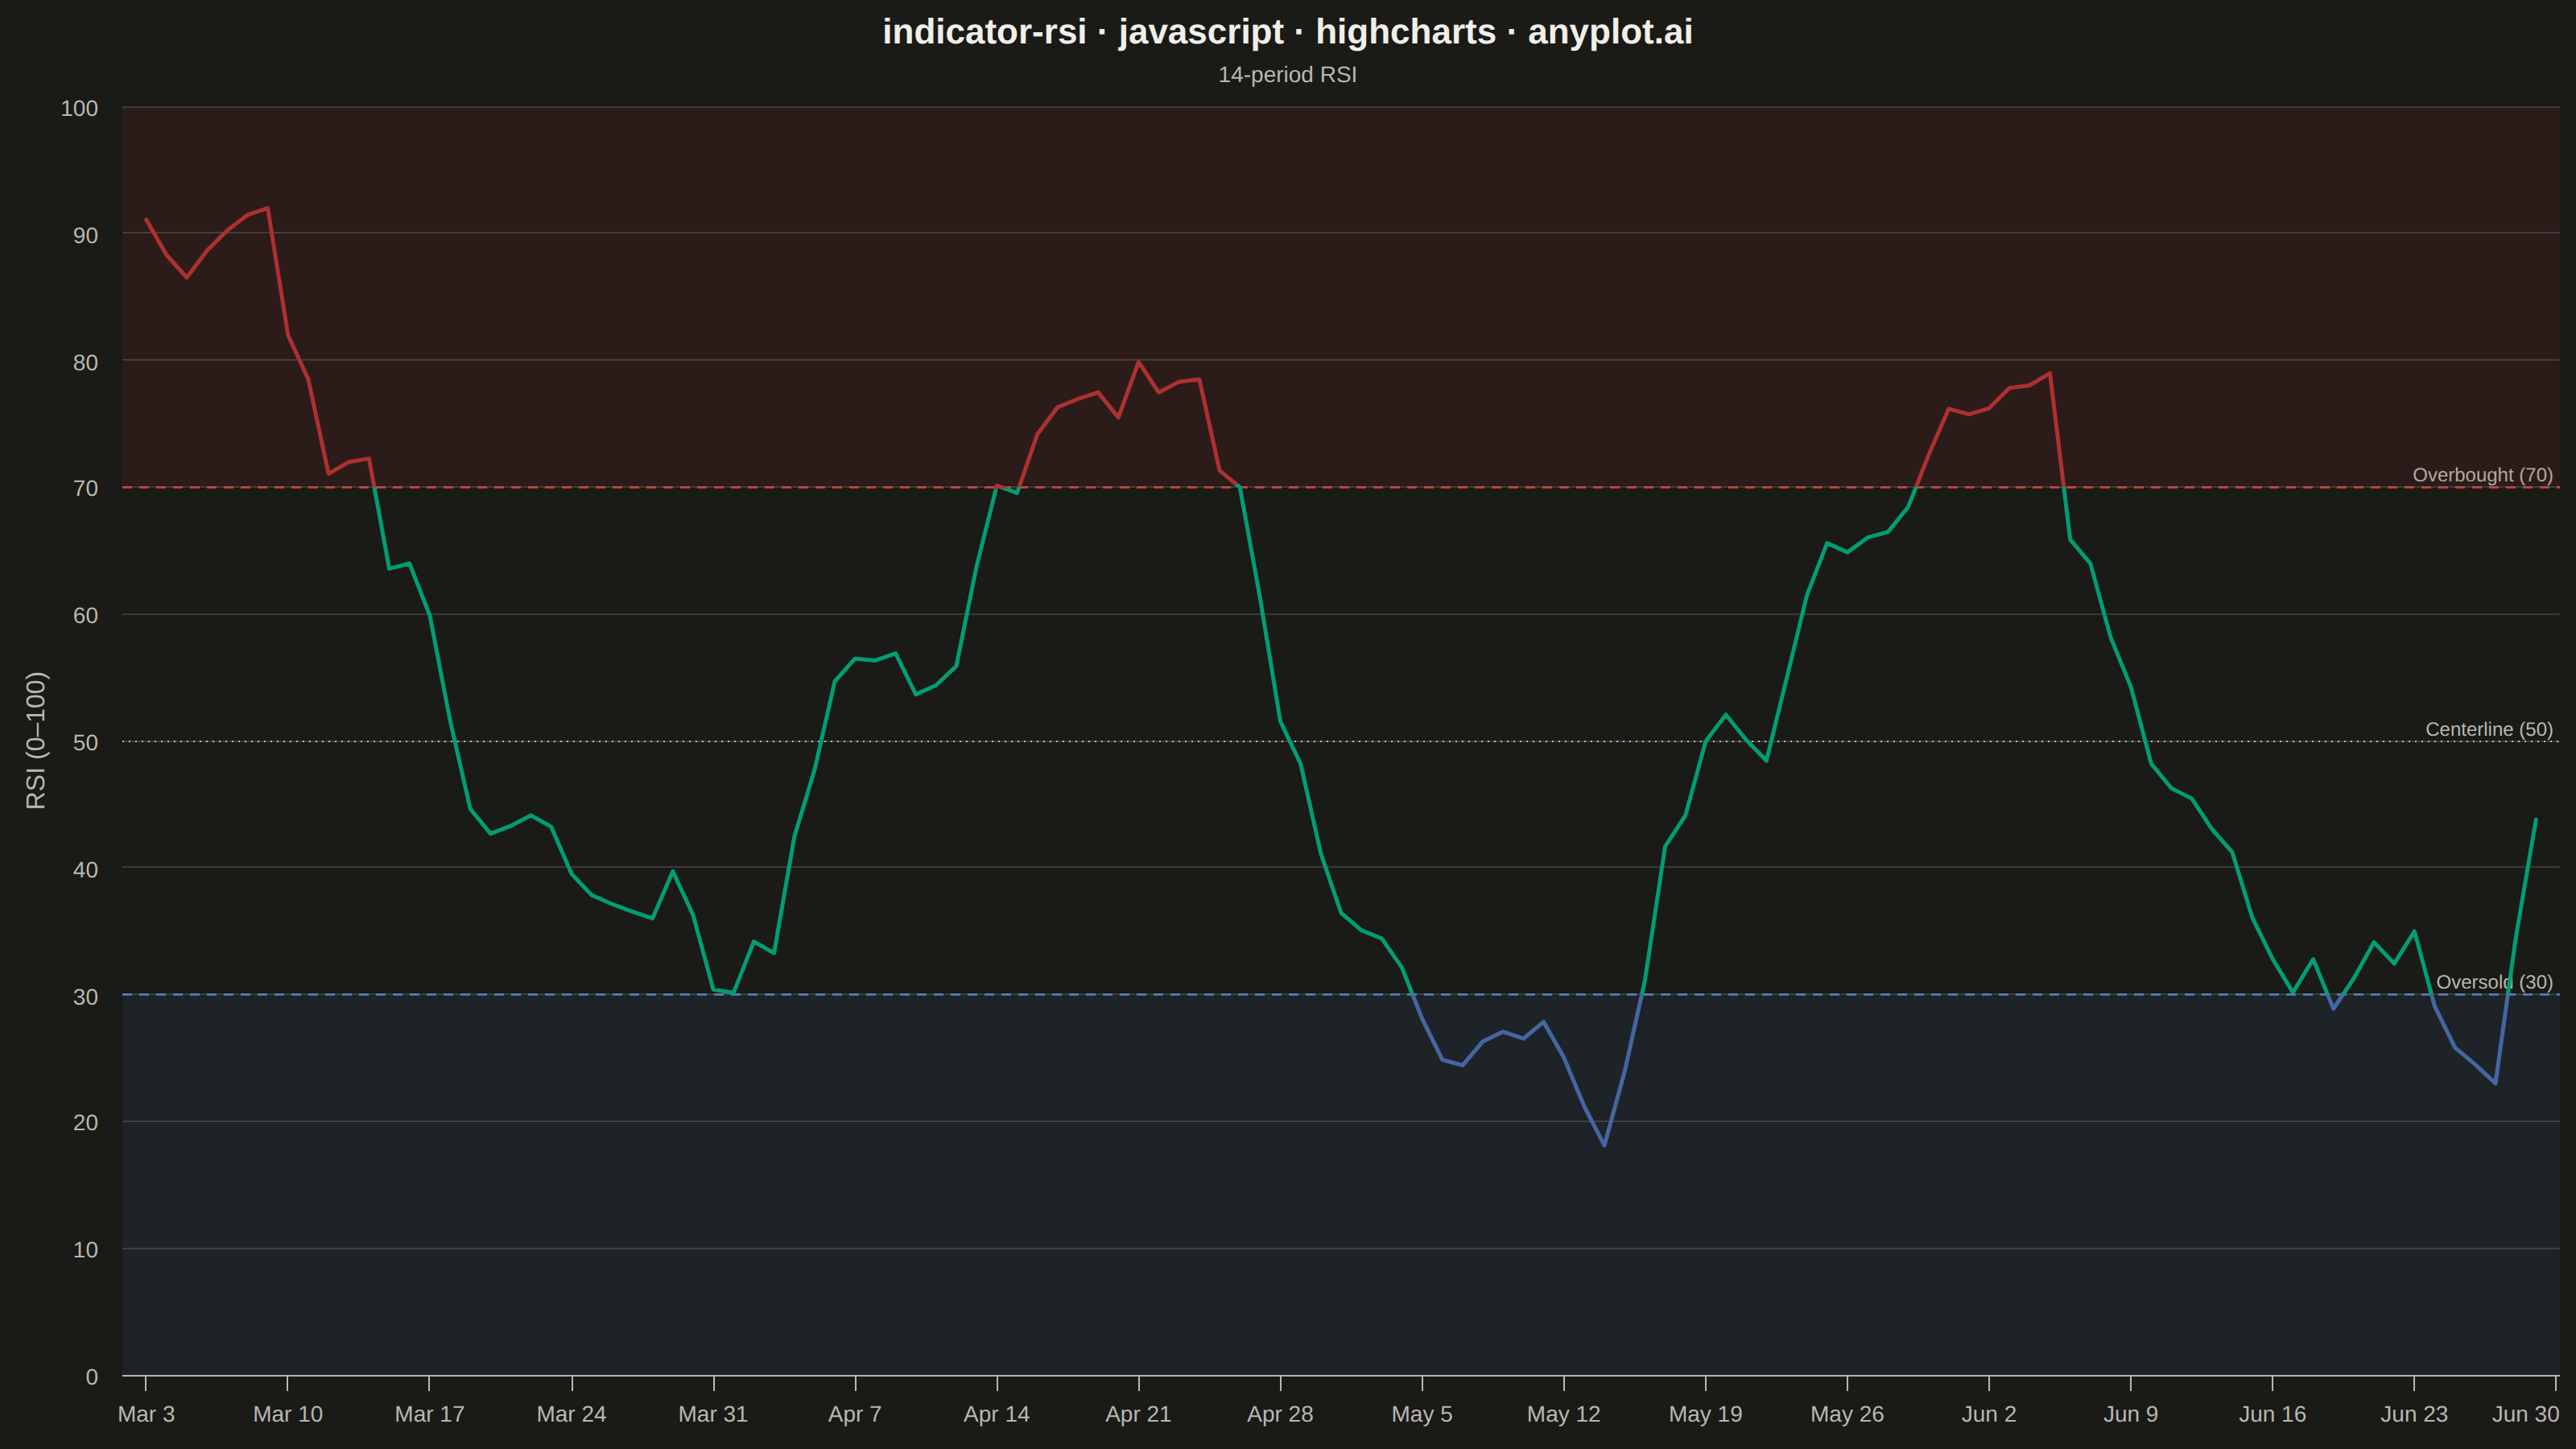Click the lowest RSI trough in mid-May
Viewport: 2576px width, 1449px height.
pyautogui.click(x=1604, y=1145)
